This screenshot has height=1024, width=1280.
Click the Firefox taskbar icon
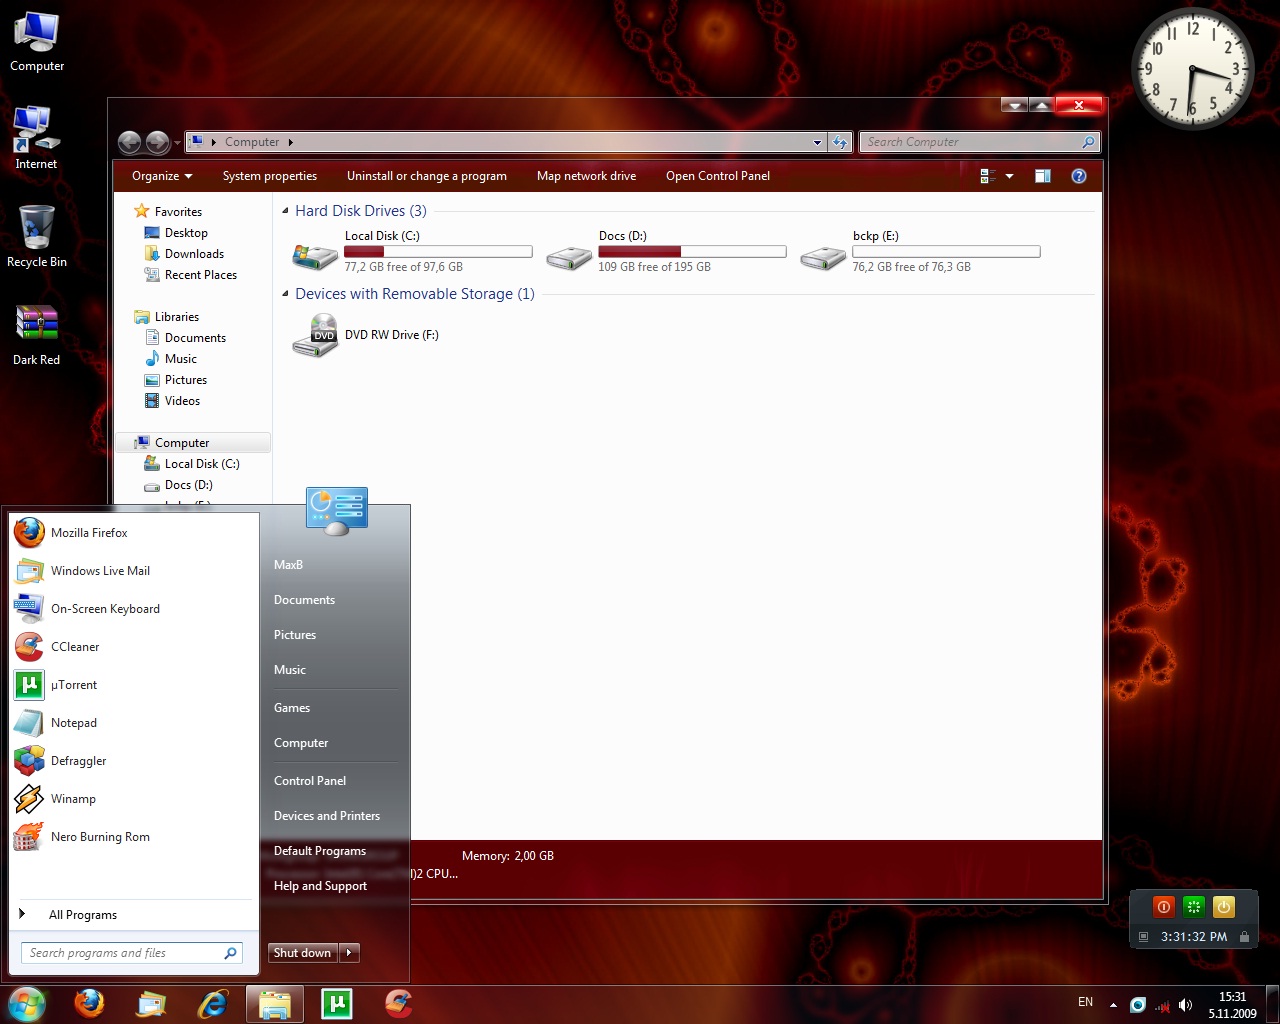(x=89, y=1003)
